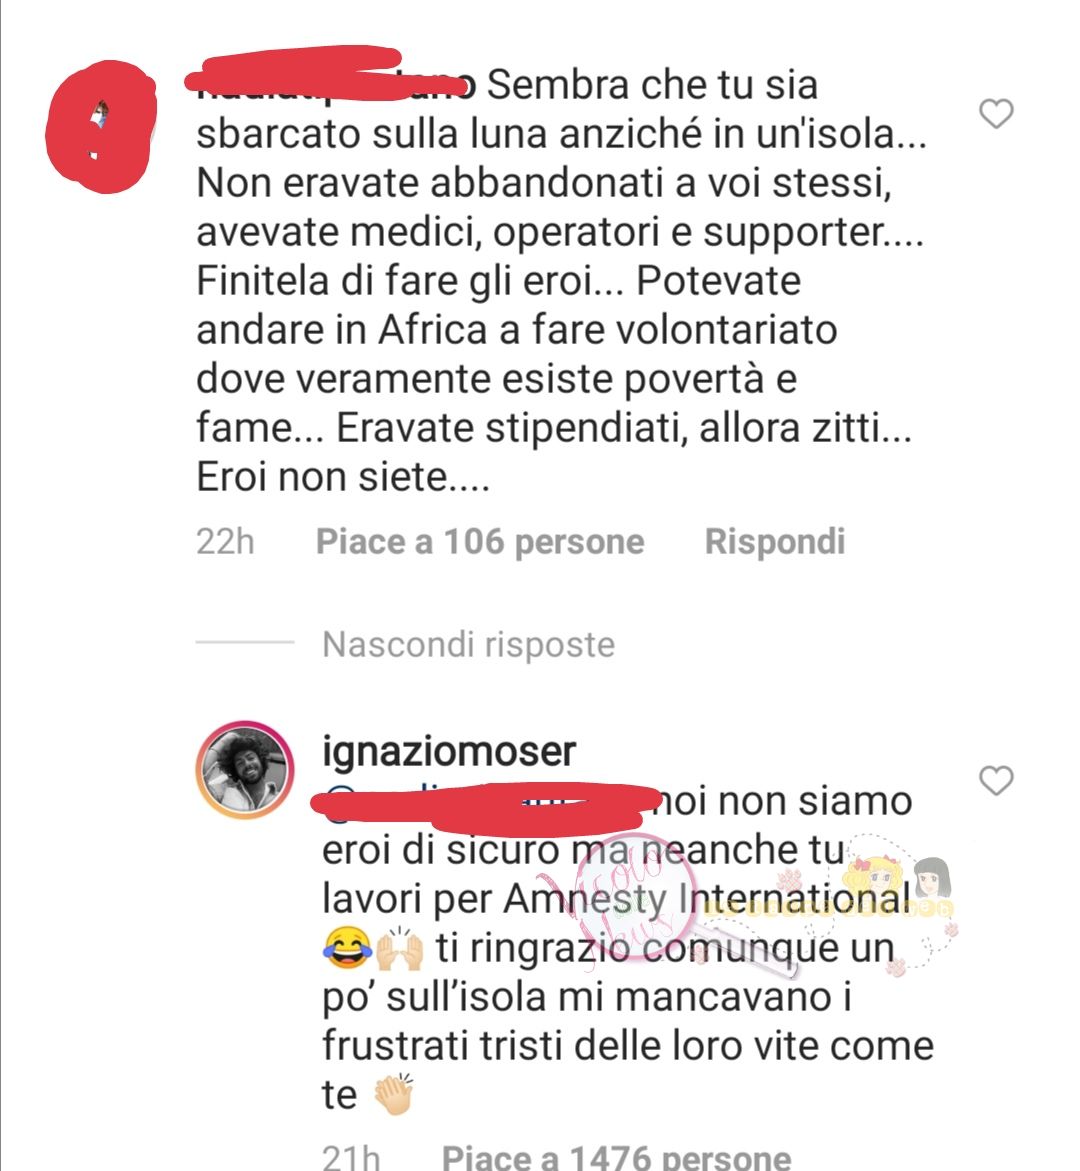Open ignaziomoser's round profile picture

coord(244,770)
